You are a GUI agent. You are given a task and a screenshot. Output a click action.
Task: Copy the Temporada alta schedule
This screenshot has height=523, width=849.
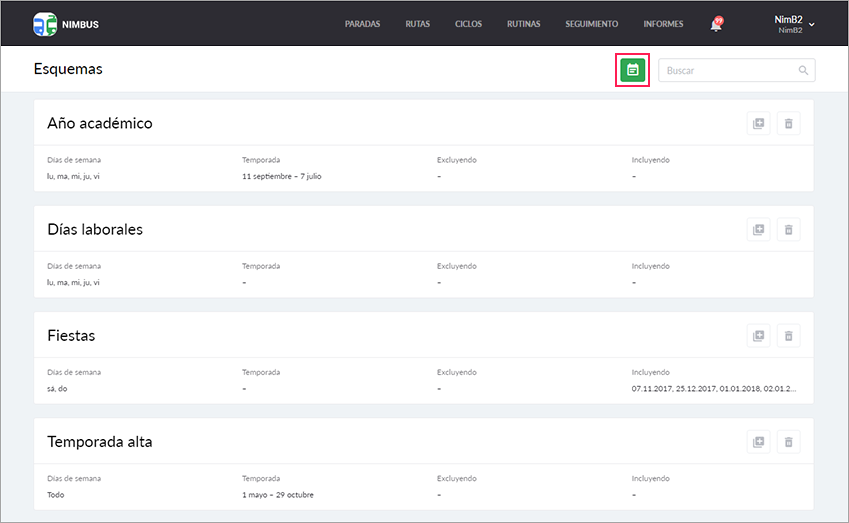pyautogui.click(x=758, y=442)
